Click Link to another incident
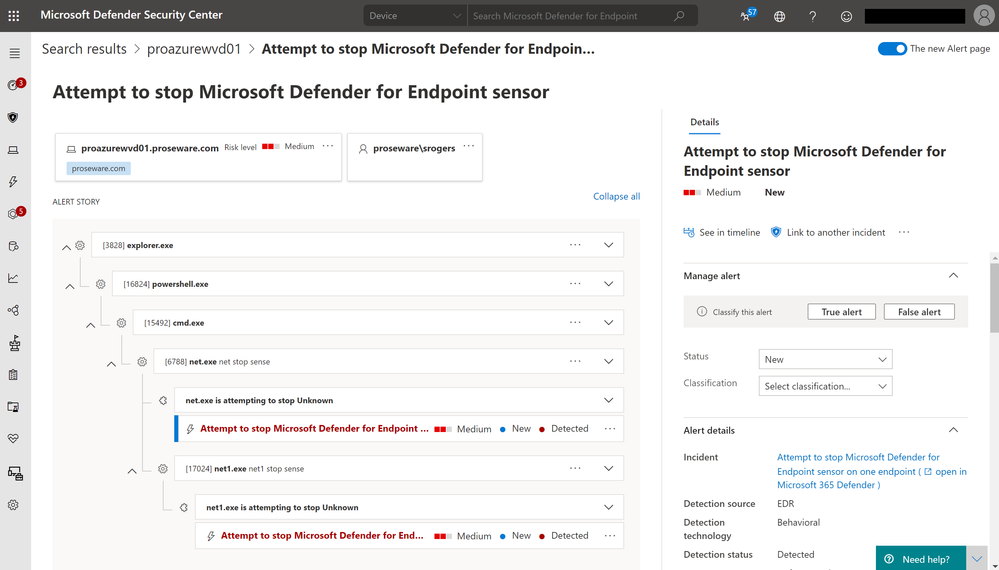999x570 pixels. point(828,232)
